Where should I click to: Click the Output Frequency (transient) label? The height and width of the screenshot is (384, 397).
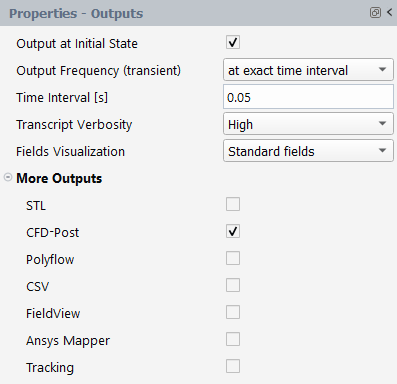point(98,71)
